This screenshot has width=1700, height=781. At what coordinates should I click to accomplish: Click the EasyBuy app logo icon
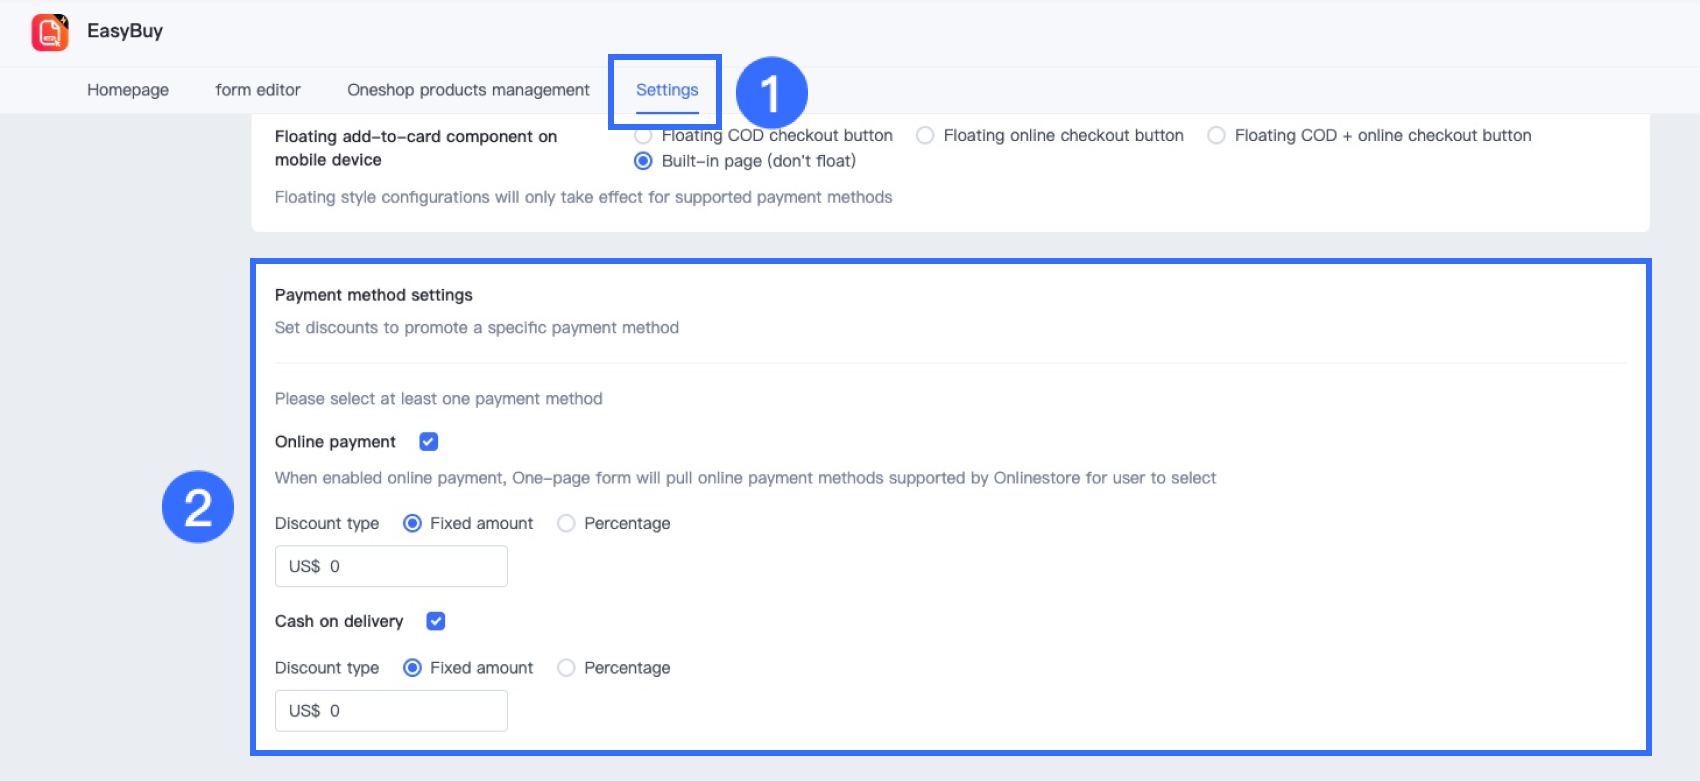pyautogui.click(x=49, y=32)
